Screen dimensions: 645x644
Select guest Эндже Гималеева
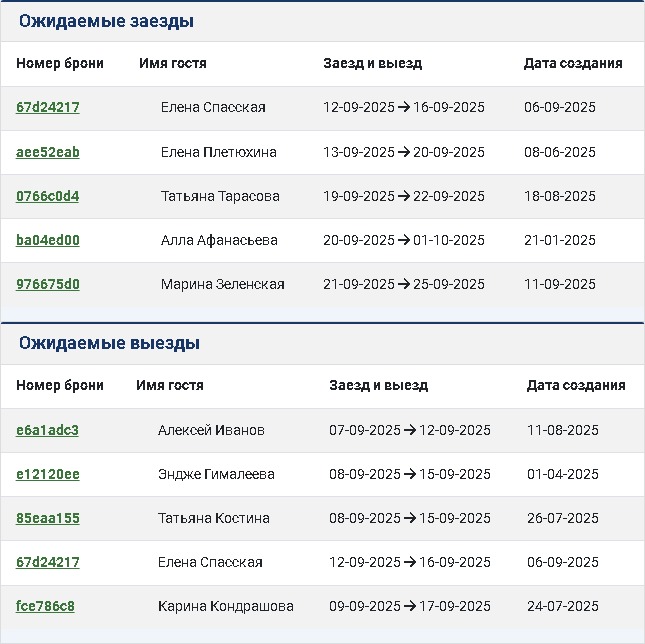(216, 474)
